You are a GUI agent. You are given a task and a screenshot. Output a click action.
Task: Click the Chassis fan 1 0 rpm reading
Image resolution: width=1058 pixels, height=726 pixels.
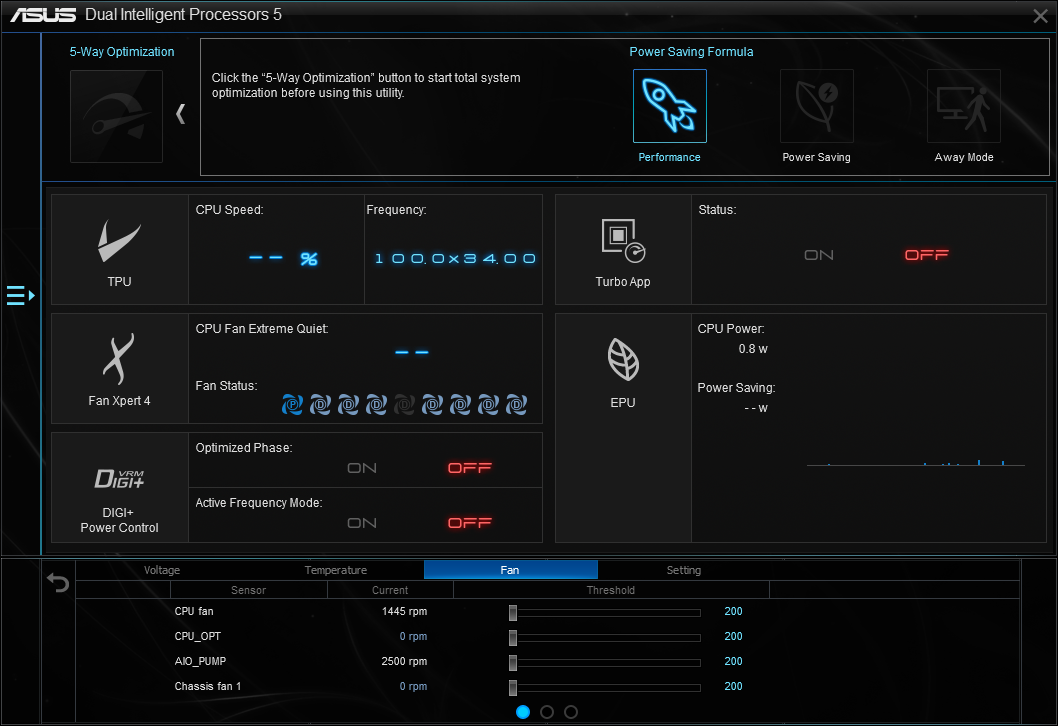click(413, 686)
